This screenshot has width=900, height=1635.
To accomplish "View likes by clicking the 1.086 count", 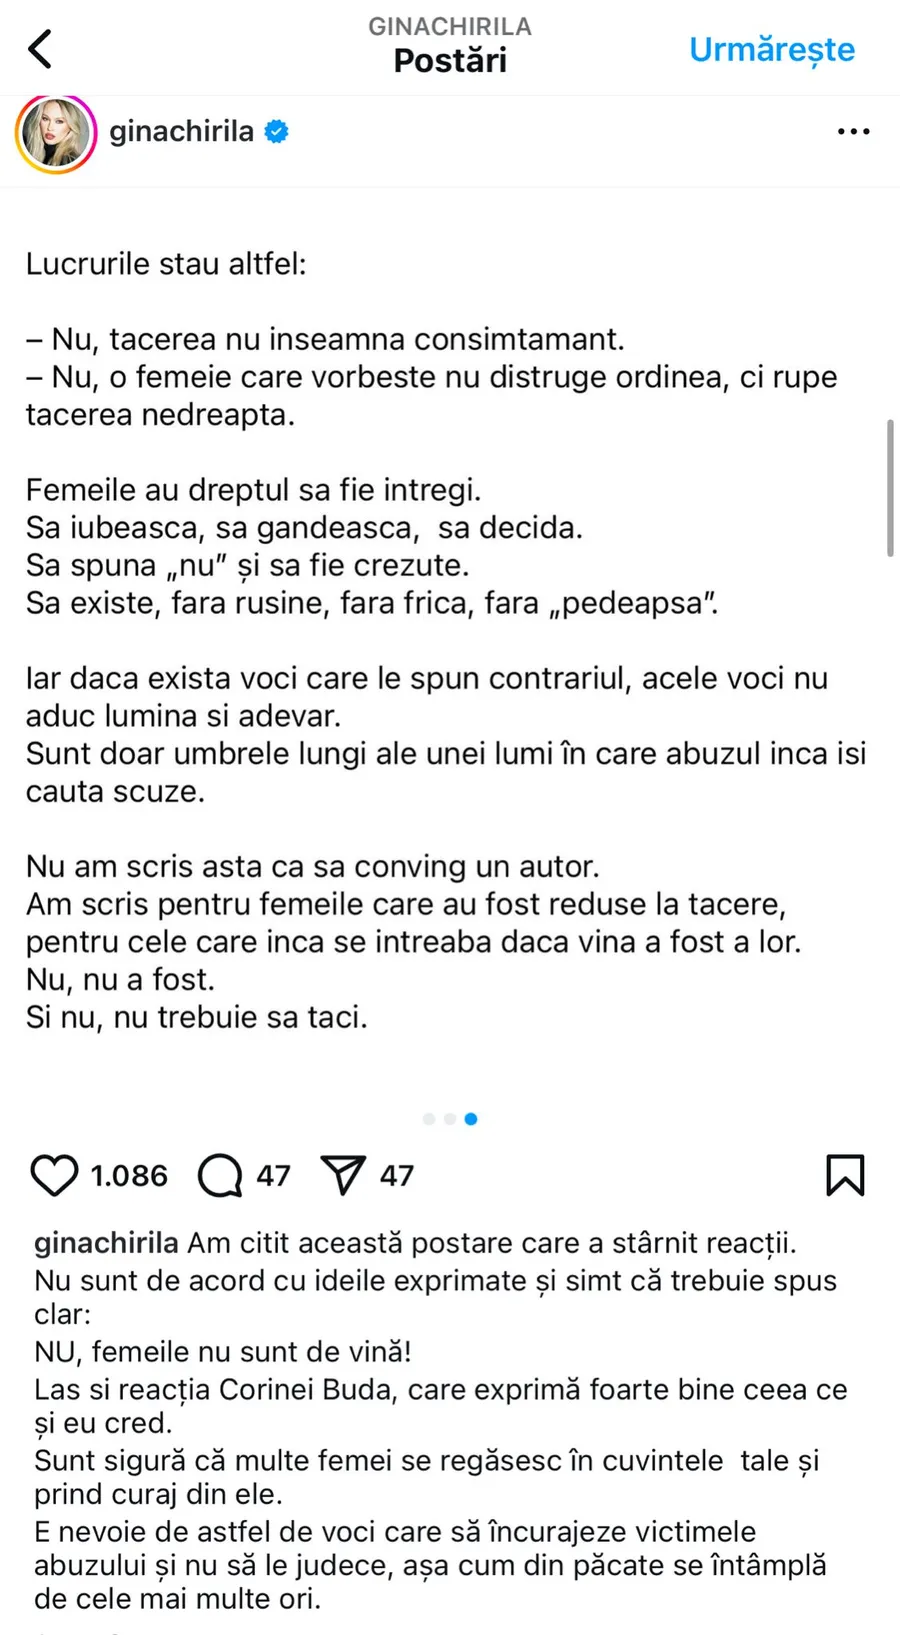I will [x=128, y=1176].
